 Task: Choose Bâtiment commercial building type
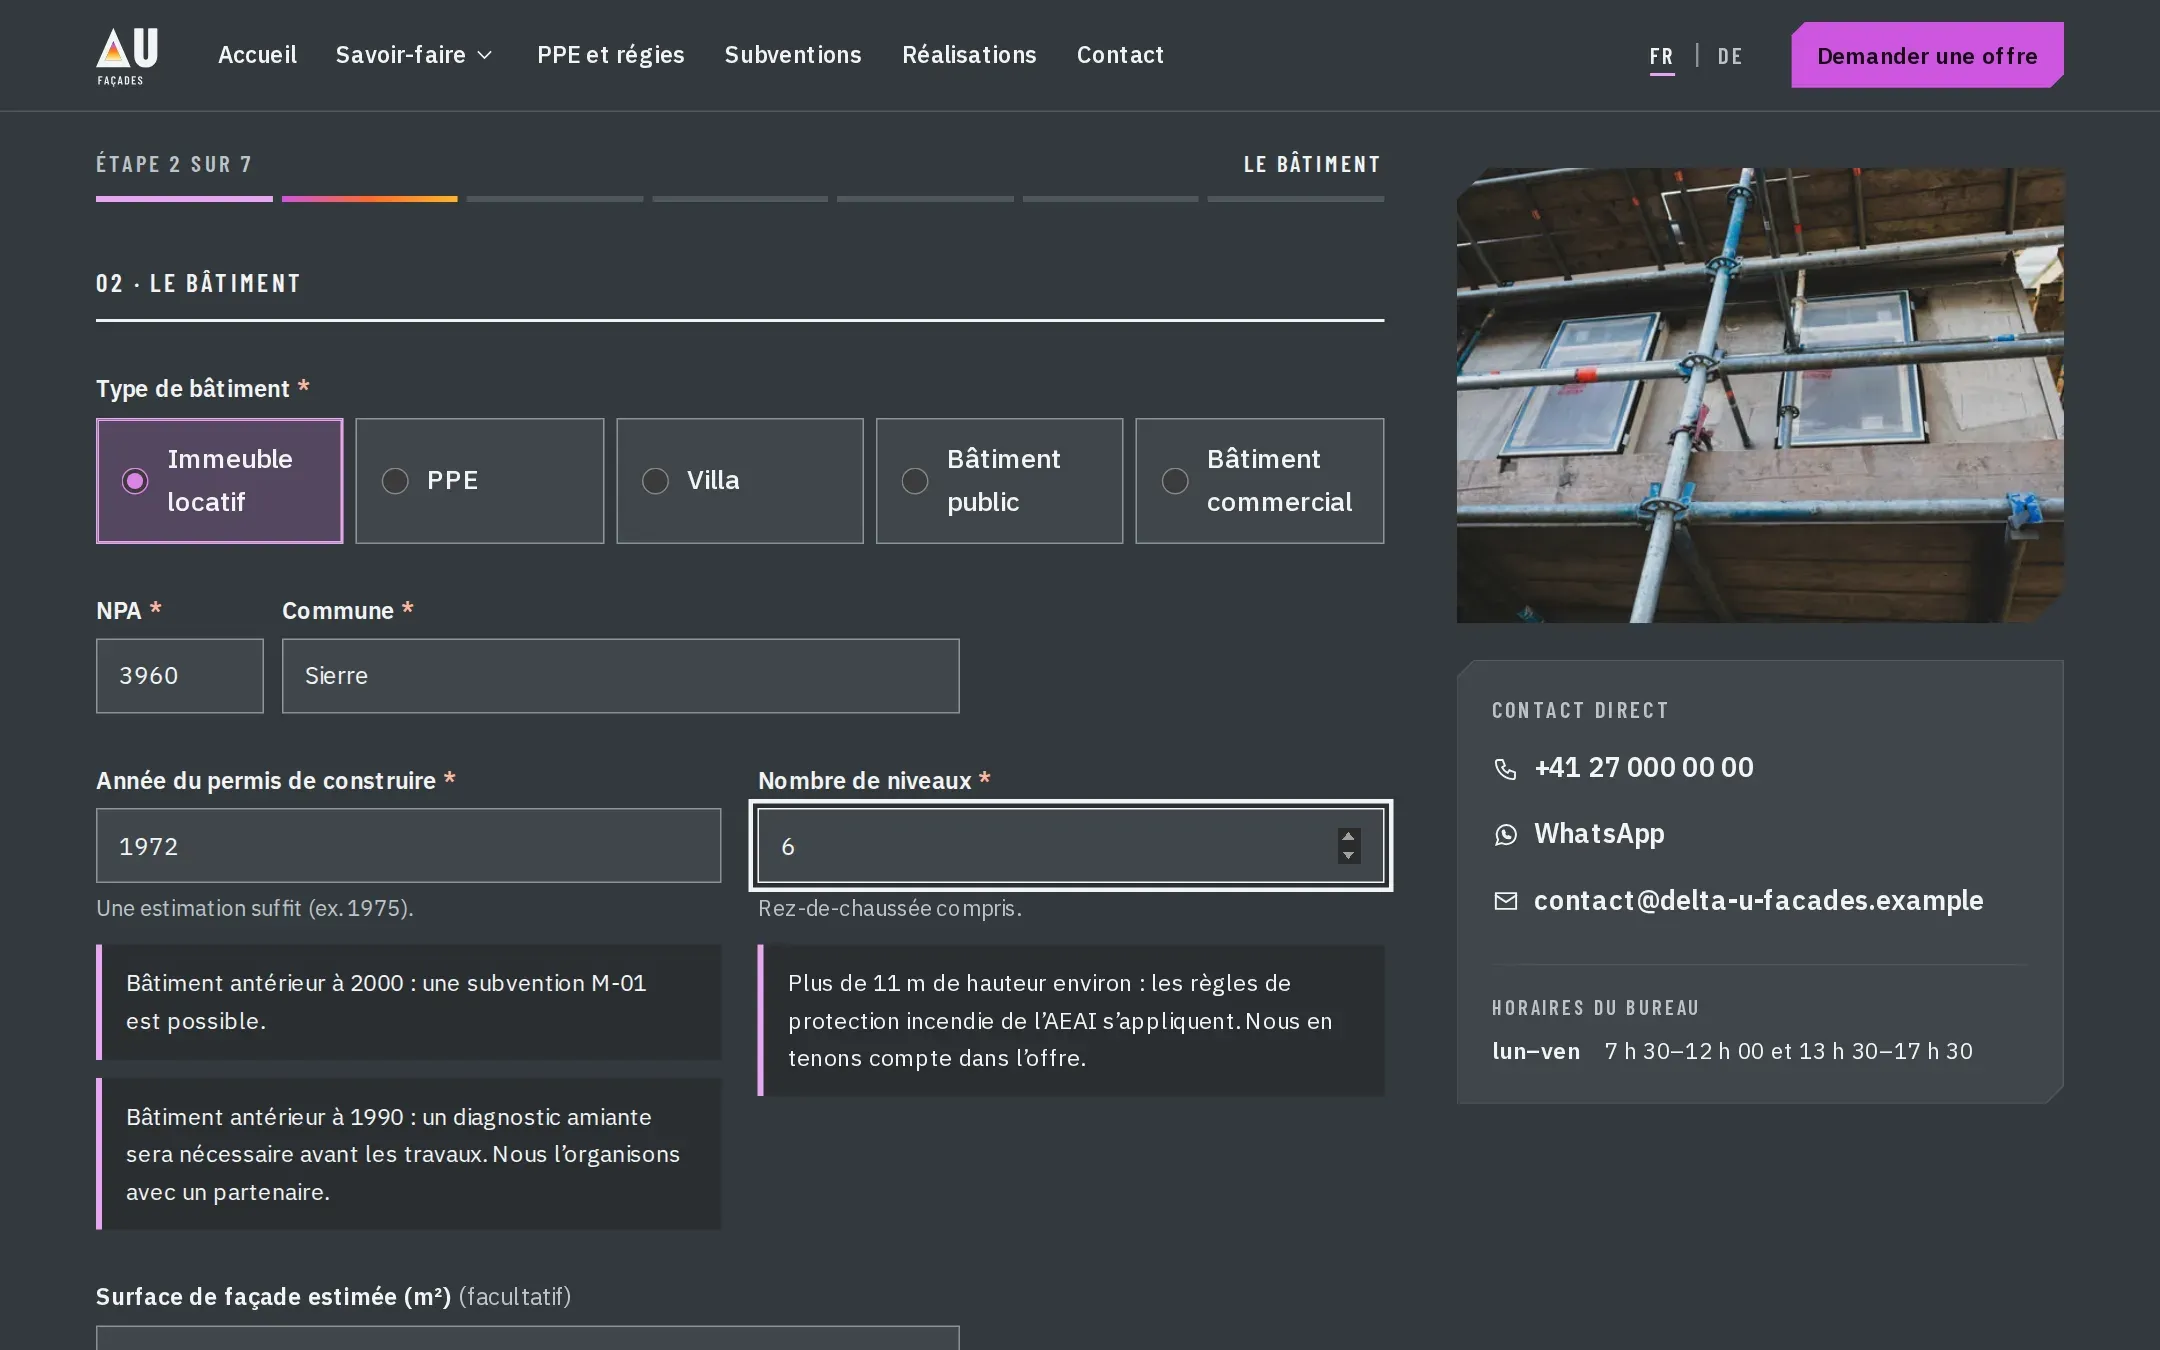(1260, 481)
